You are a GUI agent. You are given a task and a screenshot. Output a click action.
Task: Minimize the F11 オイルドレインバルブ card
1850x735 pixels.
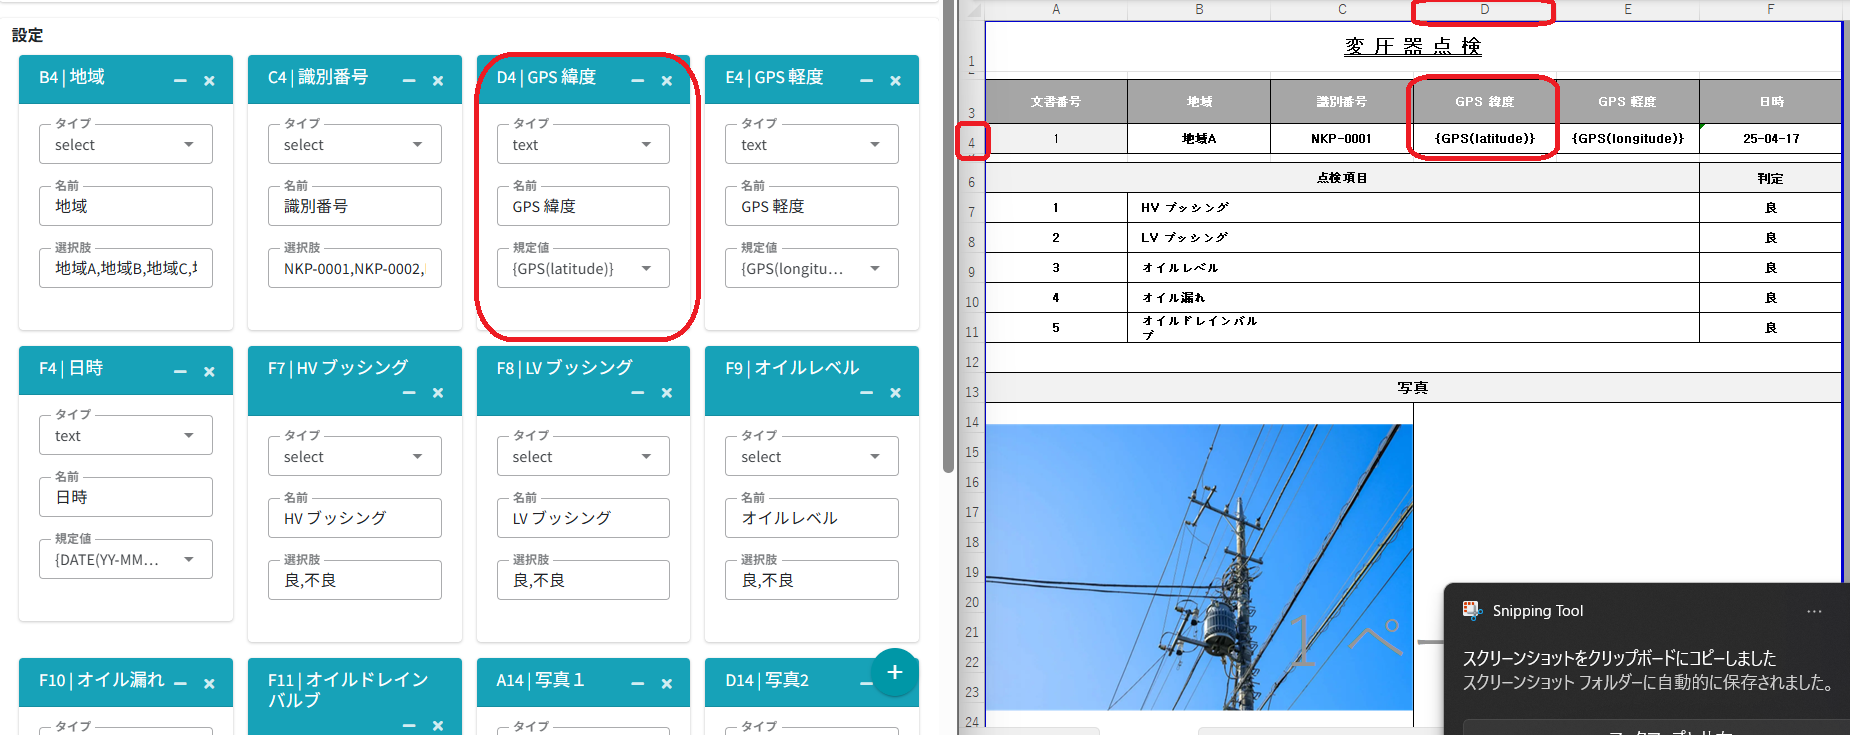click(x=409, y=725)
